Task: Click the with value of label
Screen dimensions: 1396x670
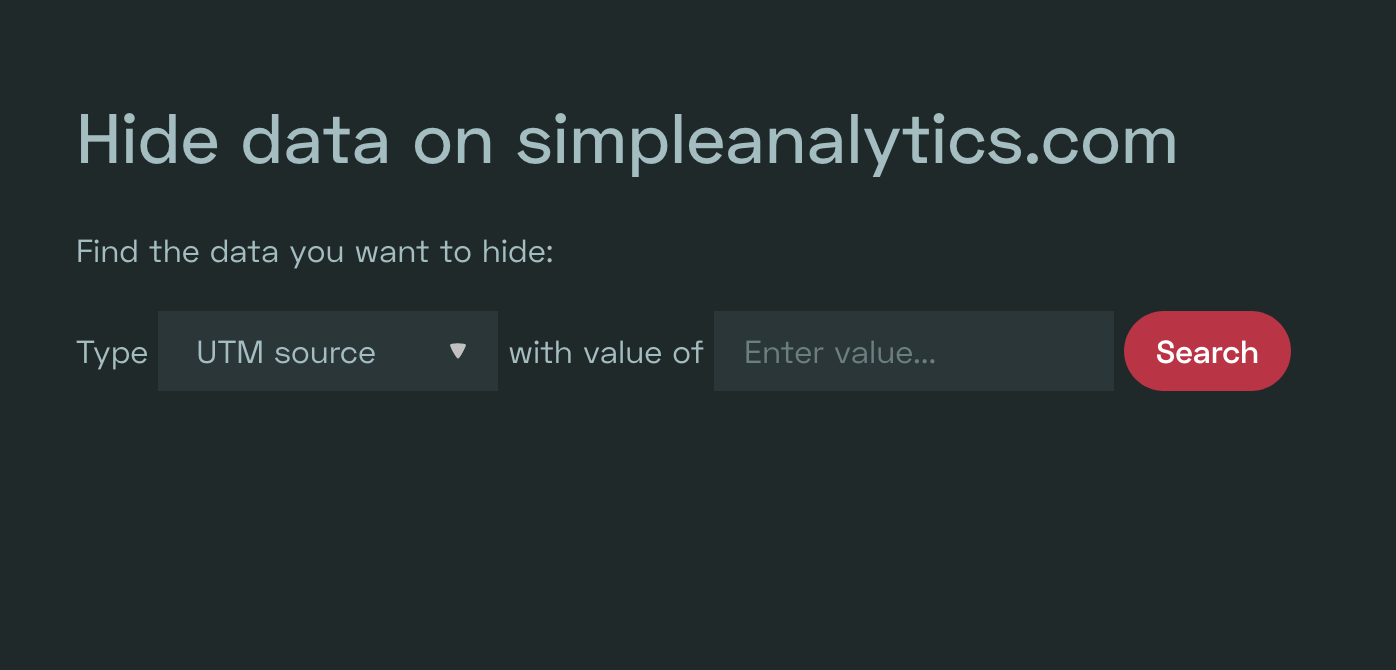Action: click(605, 352)
